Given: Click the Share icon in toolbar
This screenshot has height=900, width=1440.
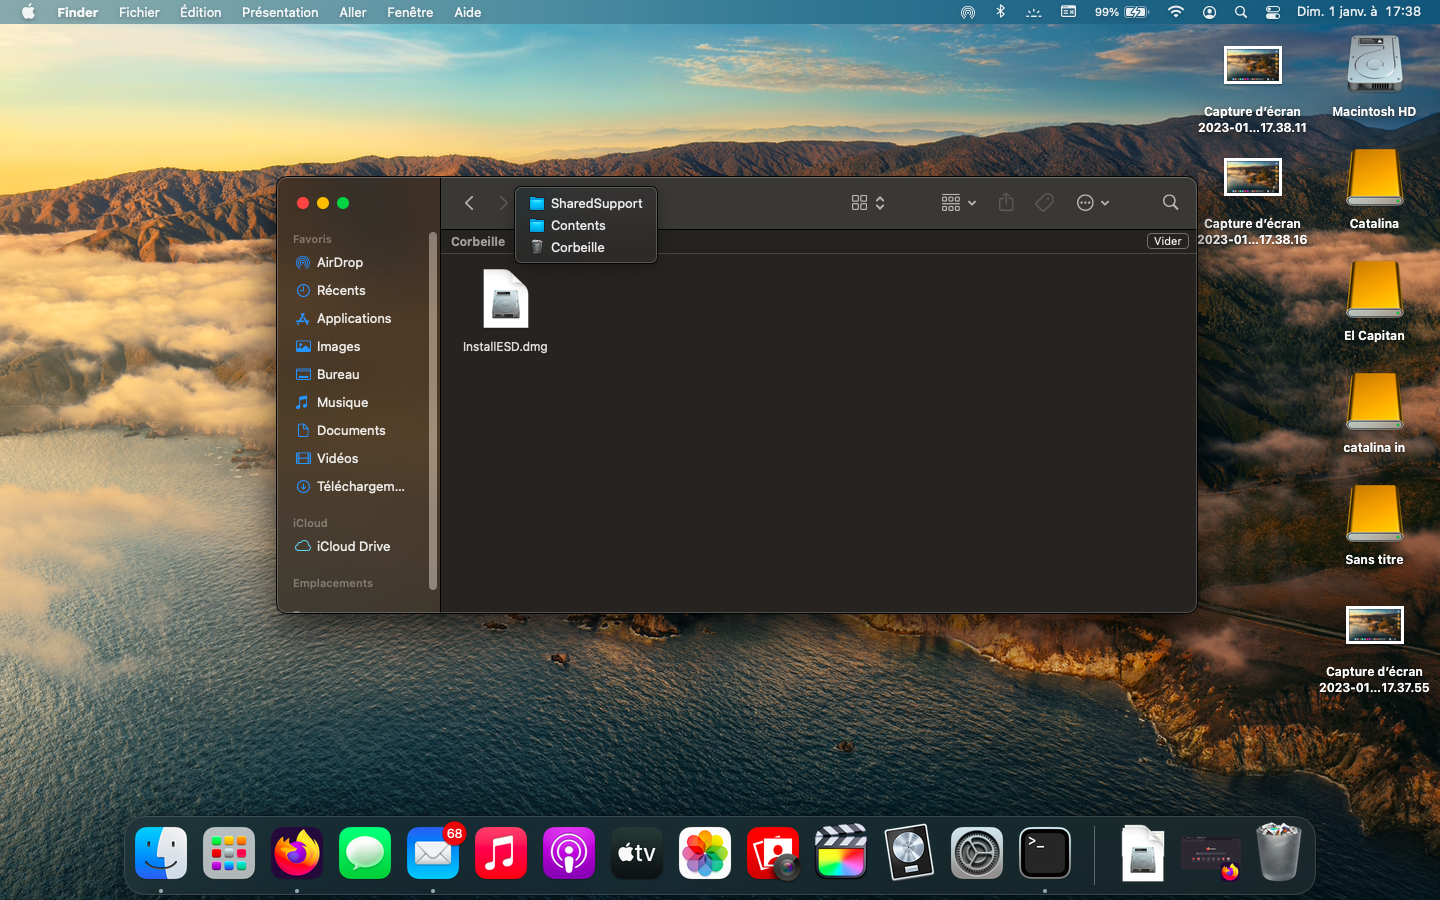Looking at the screenshot, I should [1006, 203].
